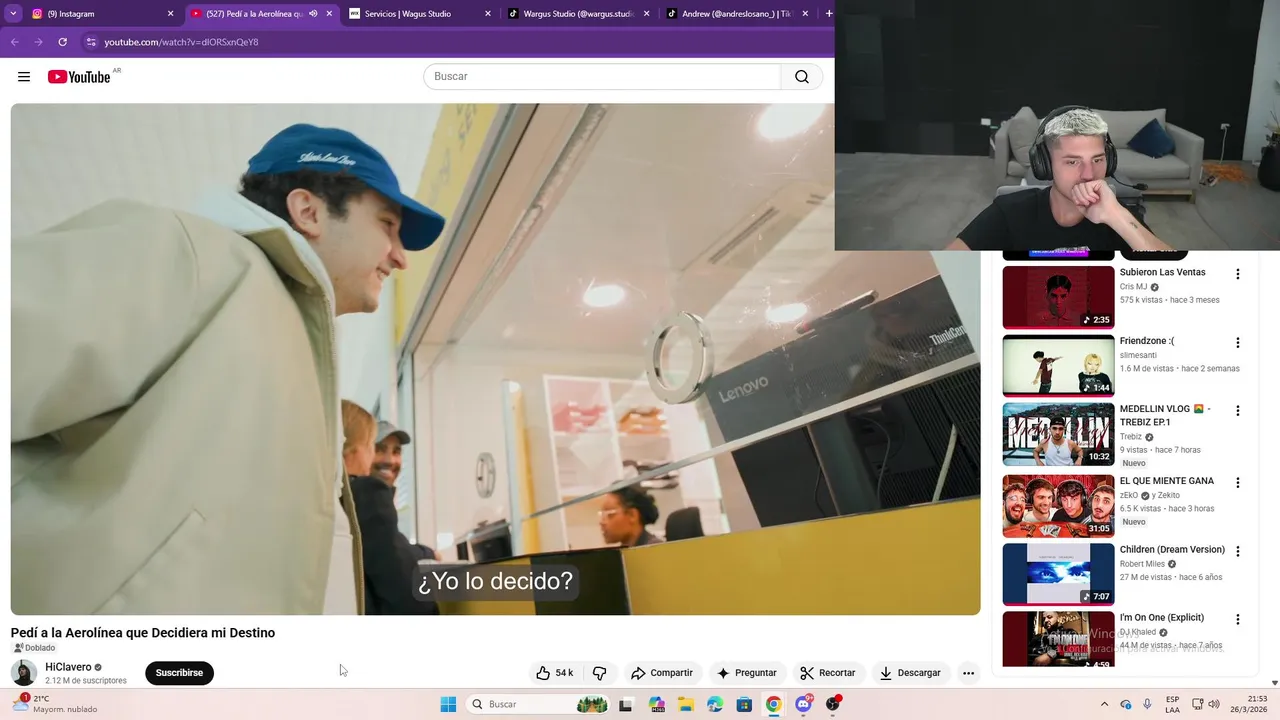Open the volume speaker tray icon
Screen dimensions: 1280x720
pos(1215,704)
